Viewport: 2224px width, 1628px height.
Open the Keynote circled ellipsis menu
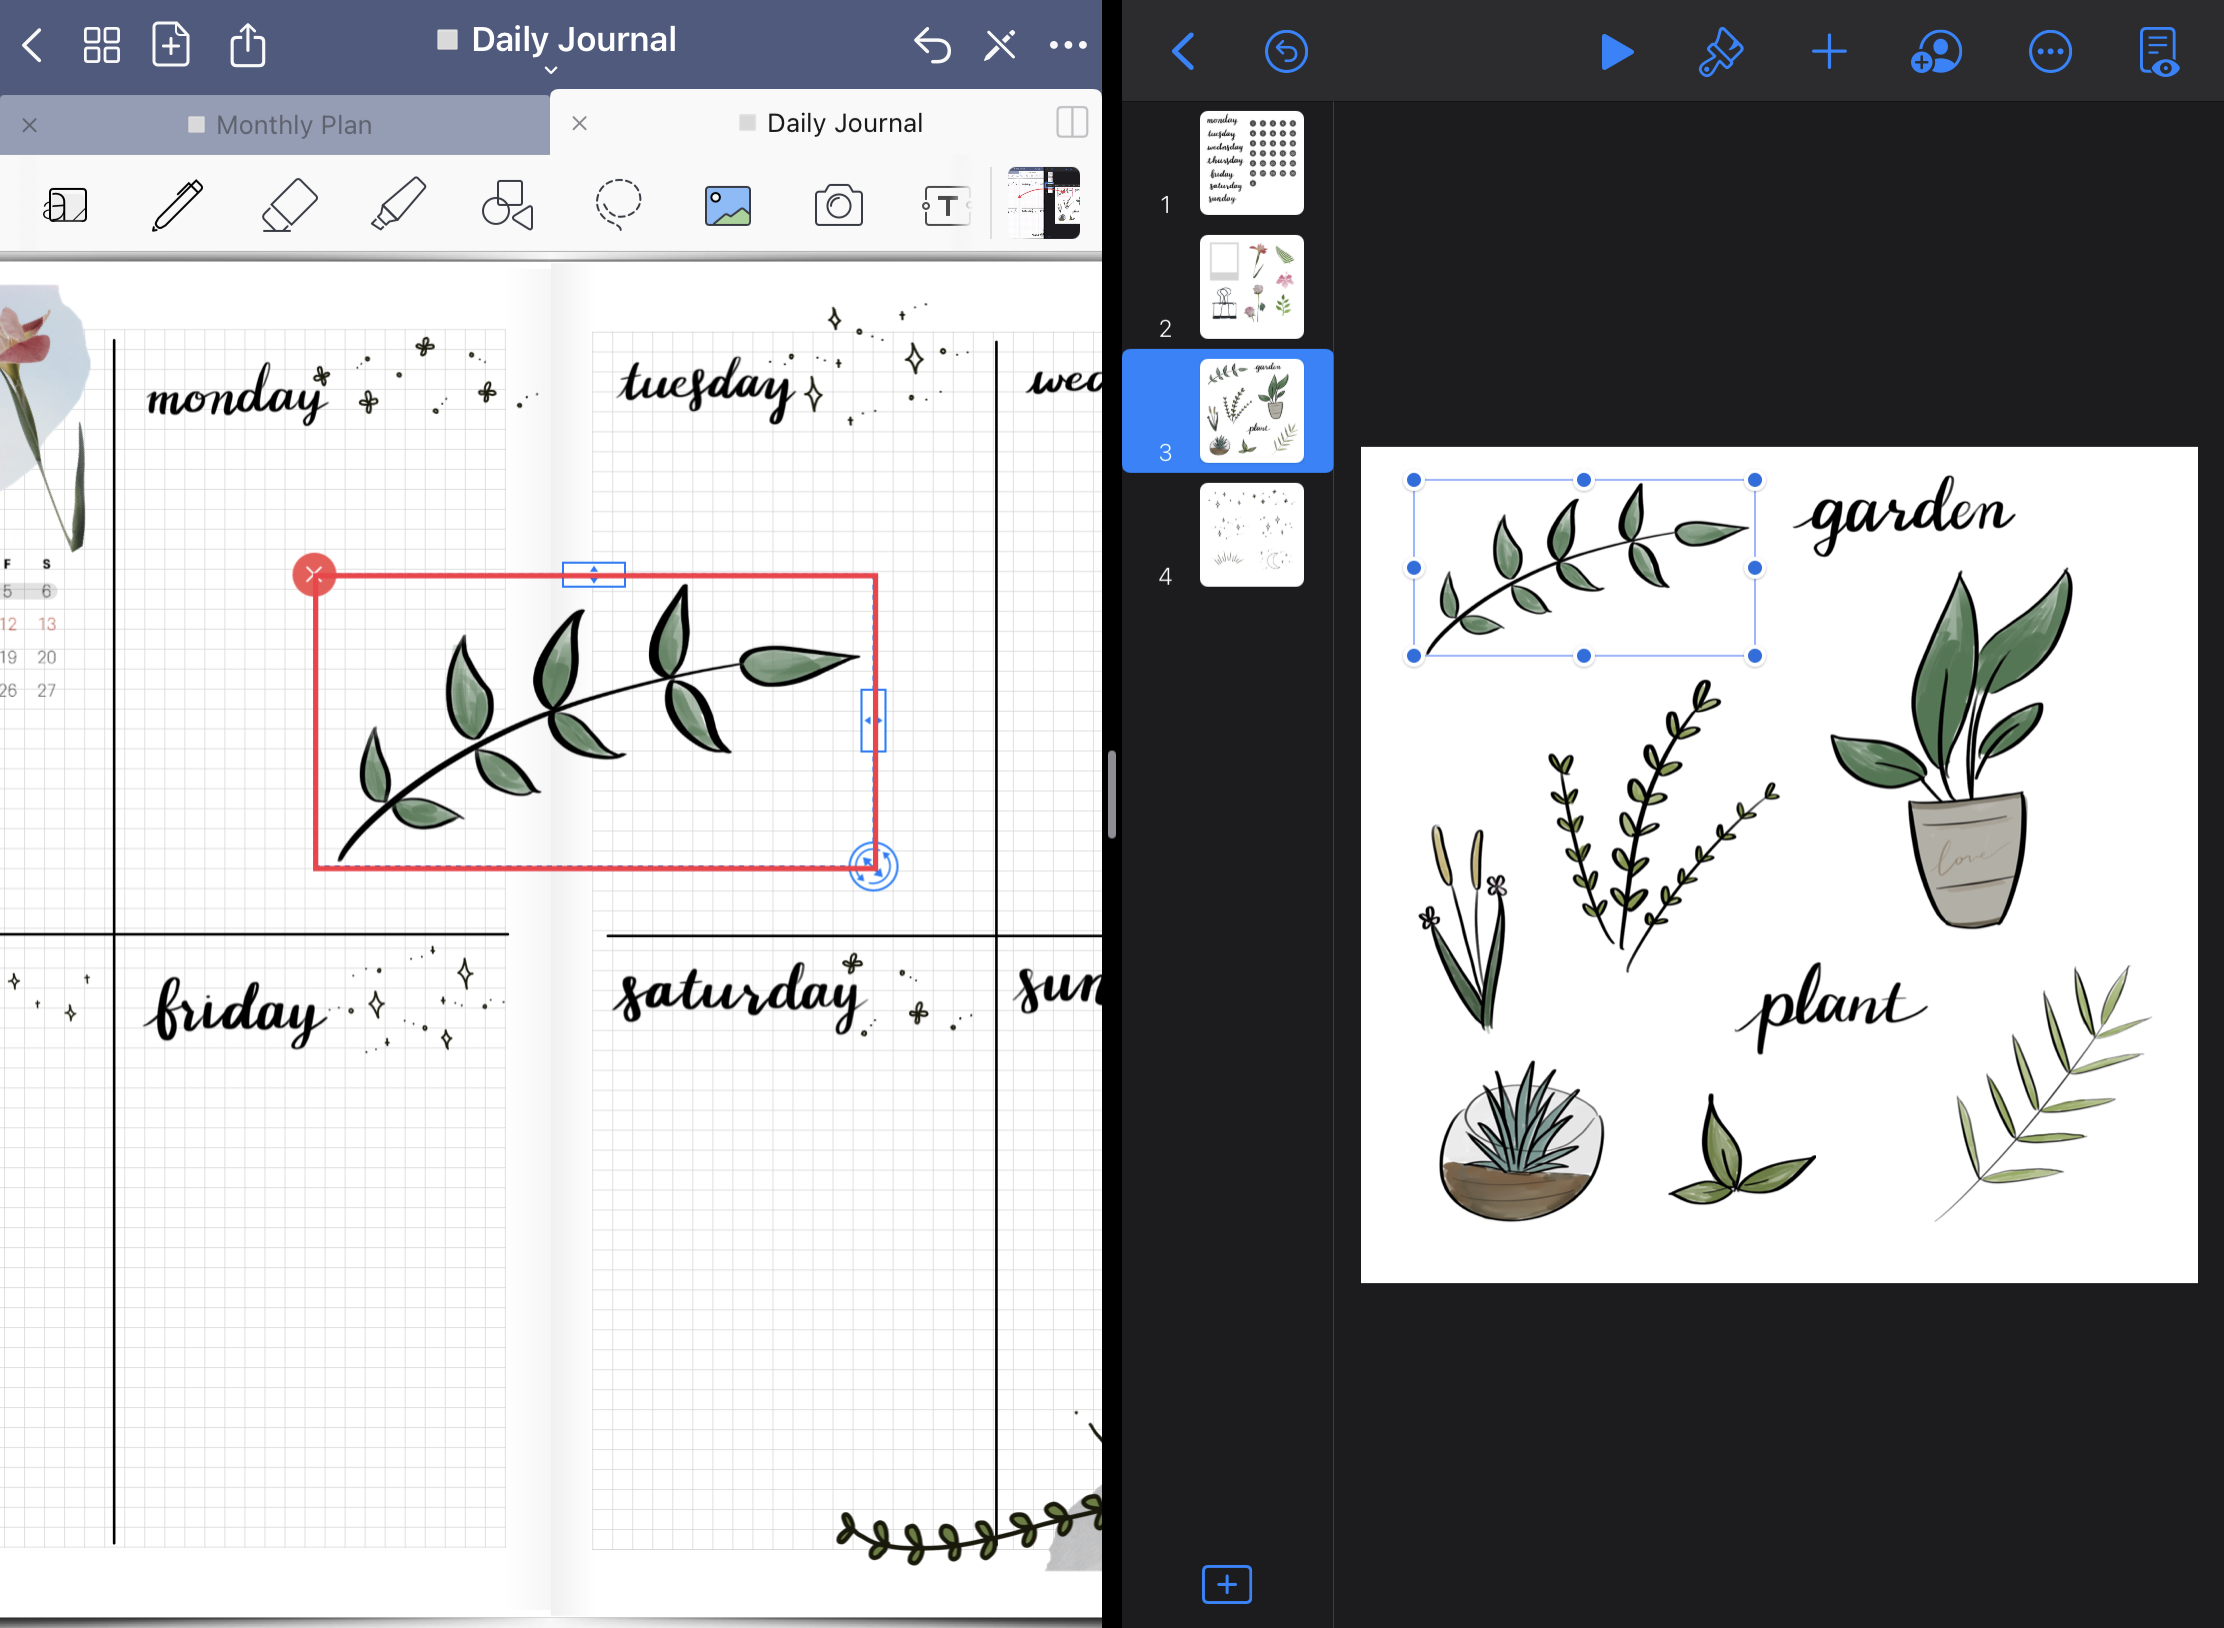tap(2049, 52)
